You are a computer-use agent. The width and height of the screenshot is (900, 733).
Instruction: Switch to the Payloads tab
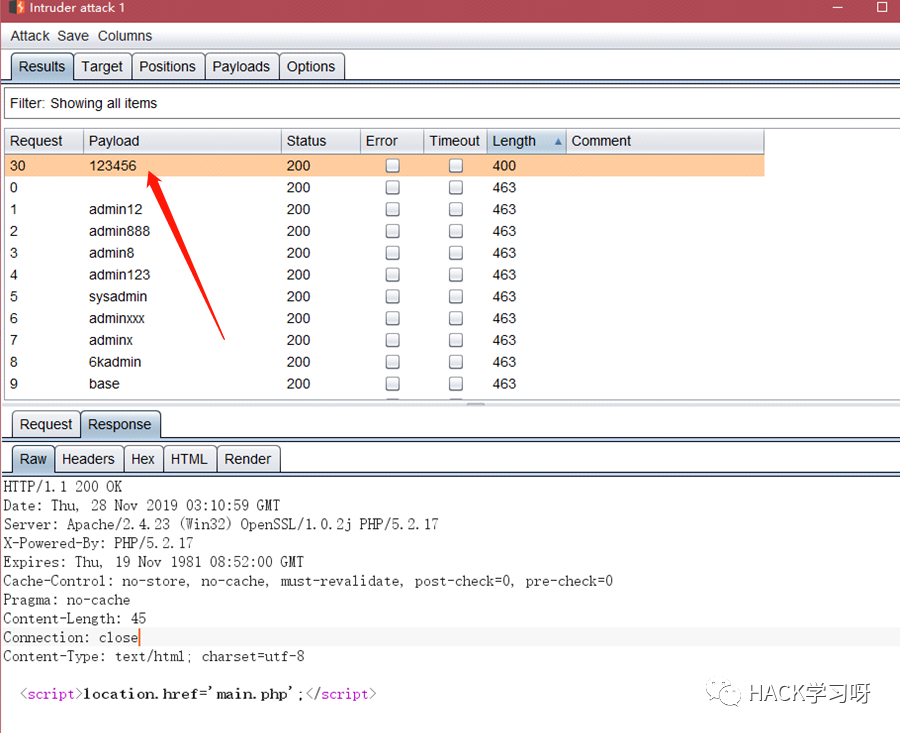coord(241,67)
